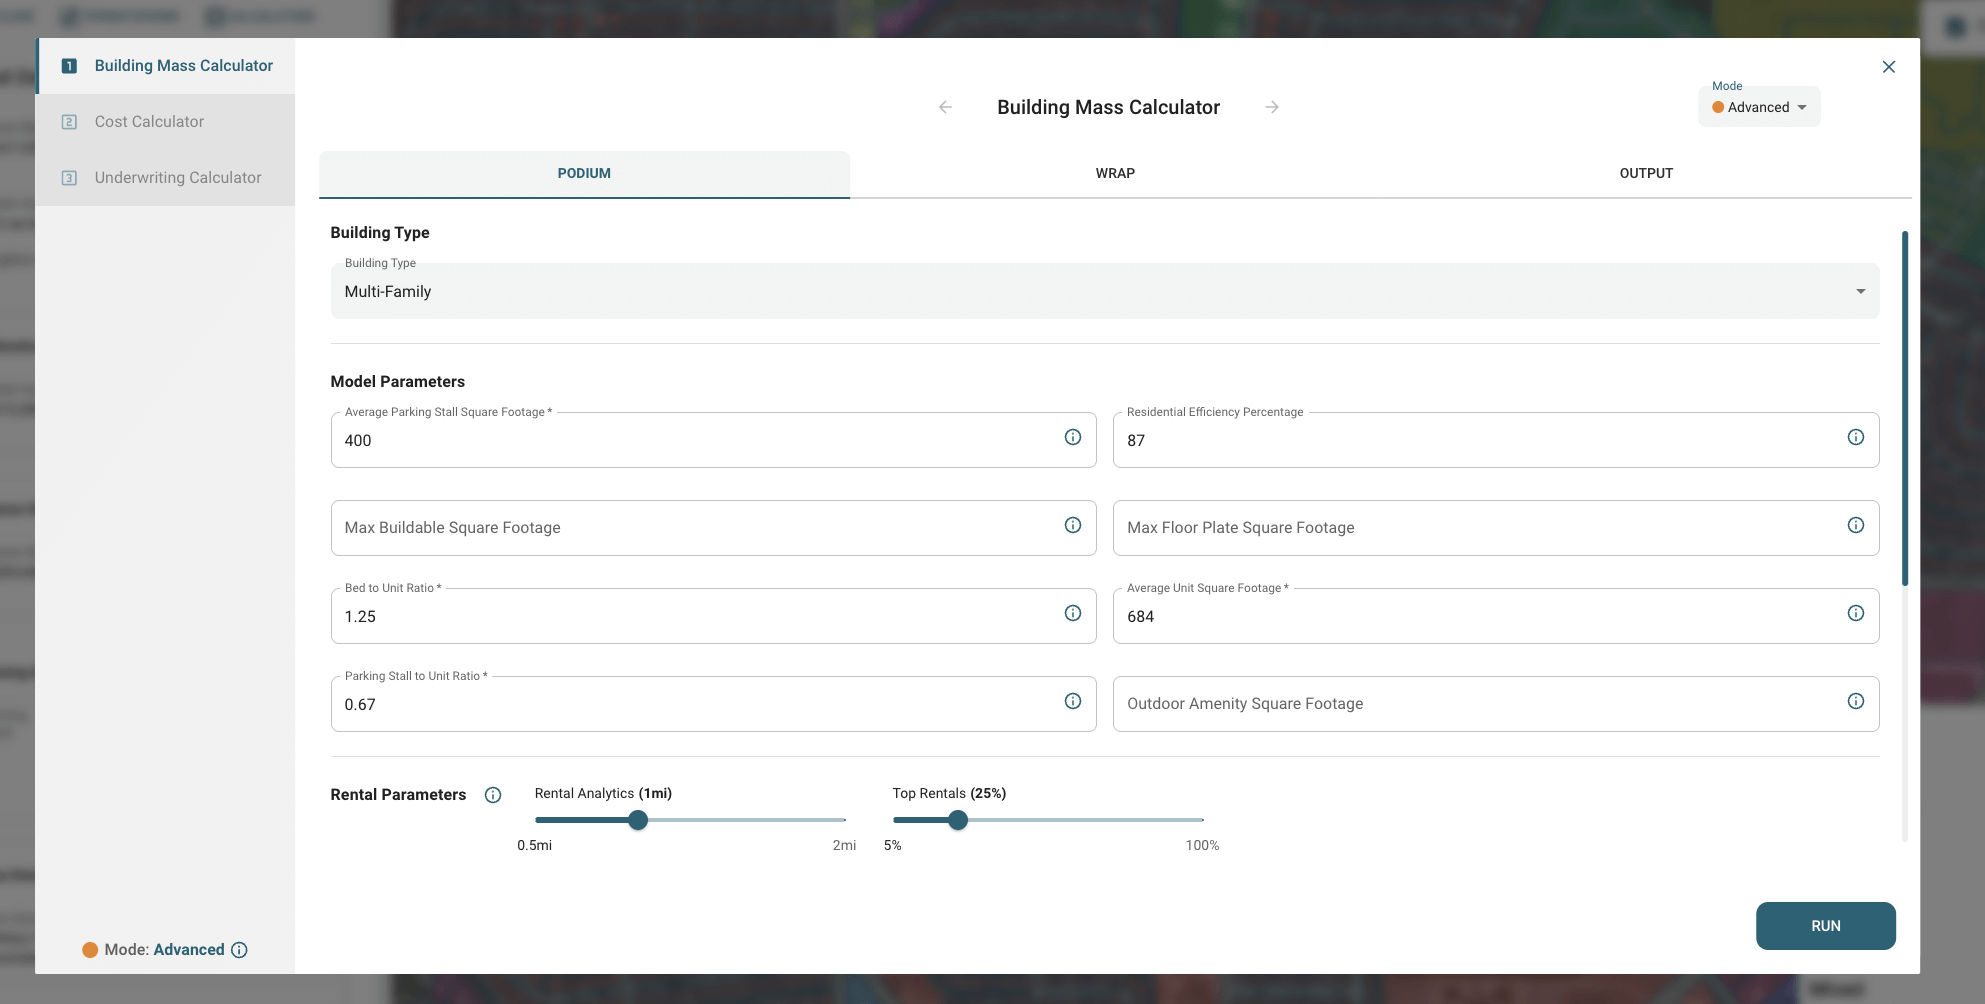Screen dimensions: 1985x1004
Task: Click info icon beside Mode: Advanced footer
Action: tap(239, 950)
